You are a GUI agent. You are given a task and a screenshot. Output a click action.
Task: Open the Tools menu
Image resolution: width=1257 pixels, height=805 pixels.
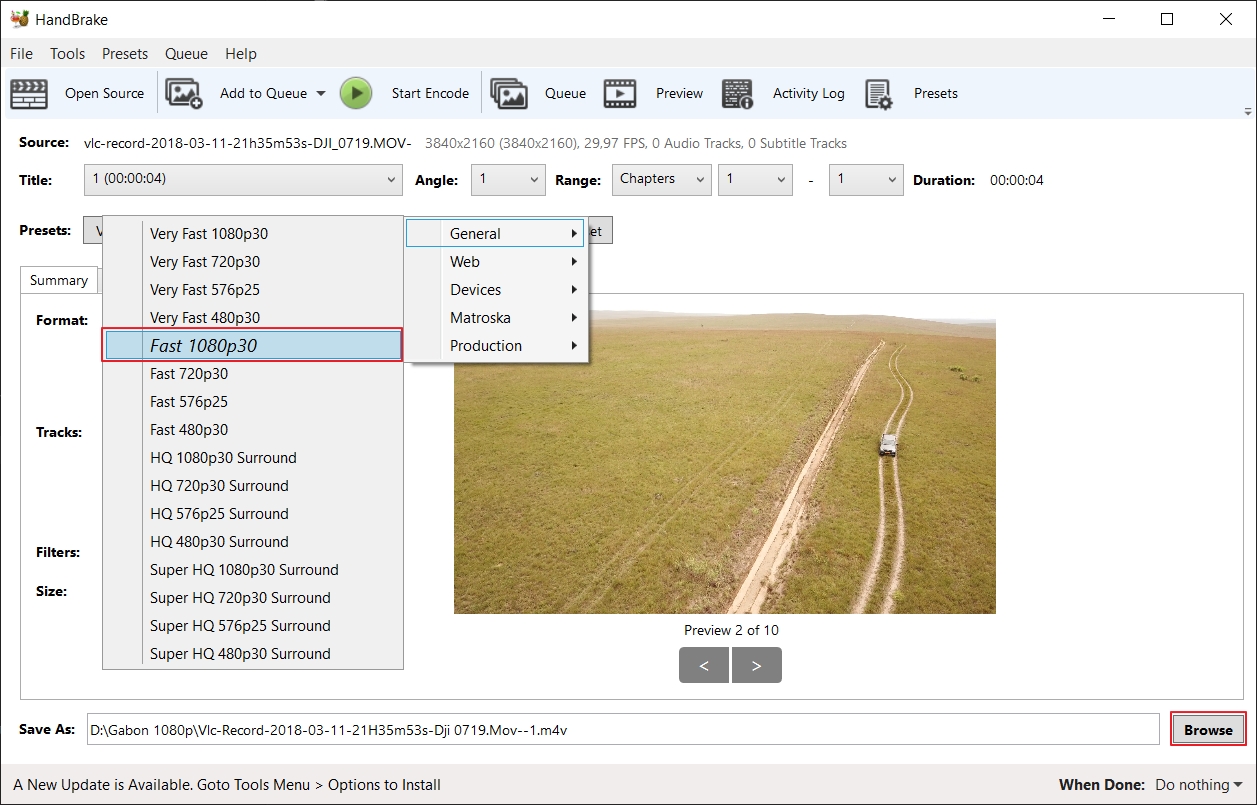(x=67, y=54)
